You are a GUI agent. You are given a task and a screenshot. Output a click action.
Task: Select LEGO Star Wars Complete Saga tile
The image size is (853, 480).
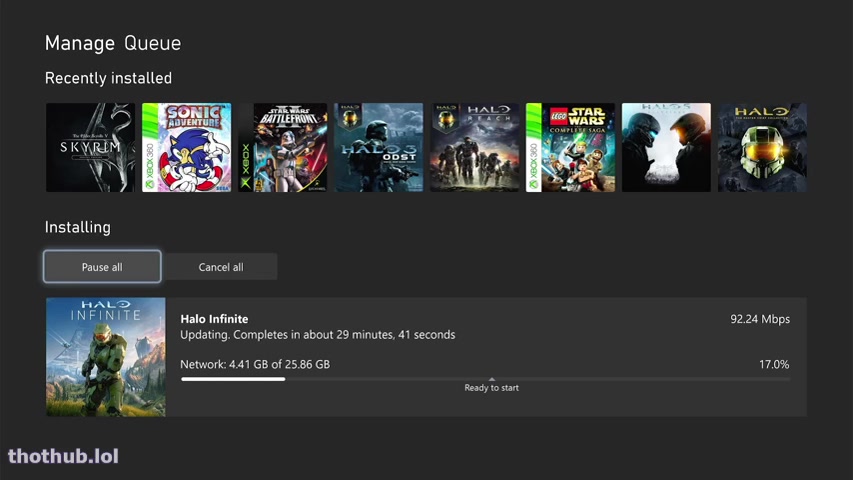click(x=571, y=147)
